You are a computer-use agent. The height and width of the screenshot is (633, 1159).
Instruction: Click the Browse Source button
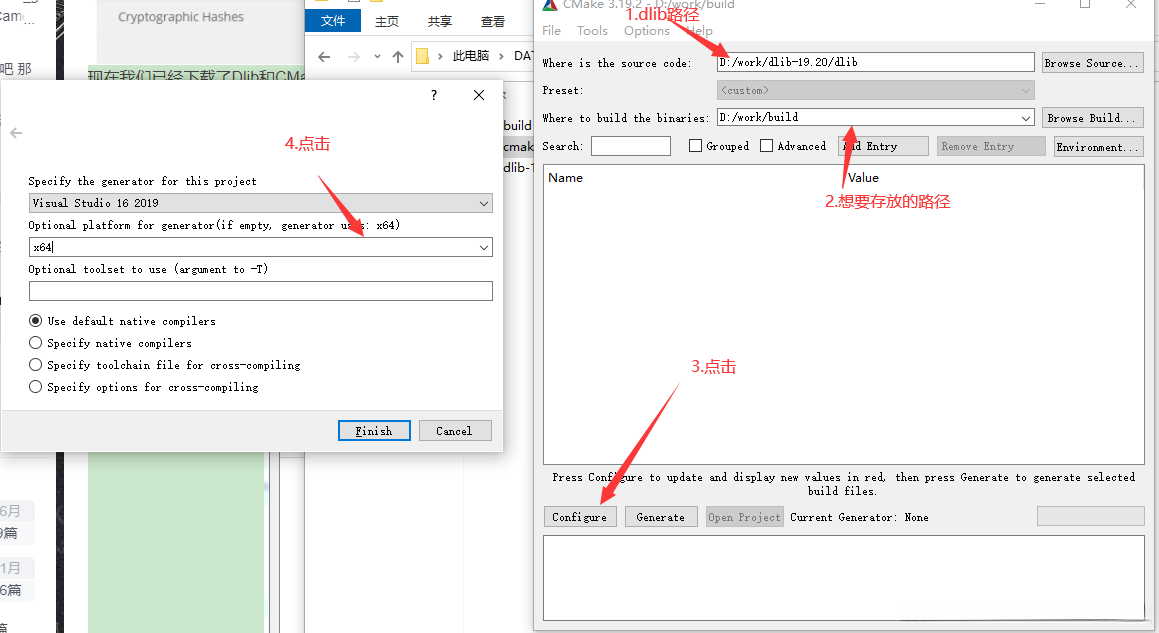tap(1092, 63)
